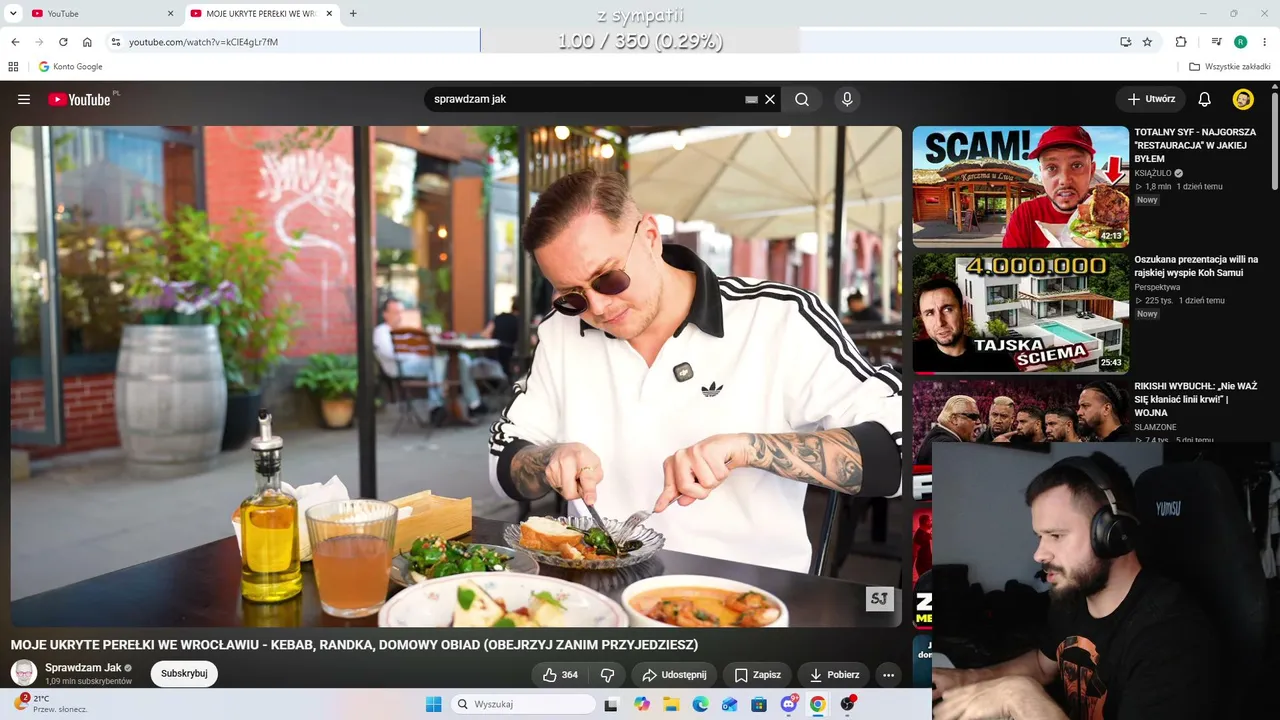Launch Microsoft Edge from the taskbar

(x=700, y=704)
